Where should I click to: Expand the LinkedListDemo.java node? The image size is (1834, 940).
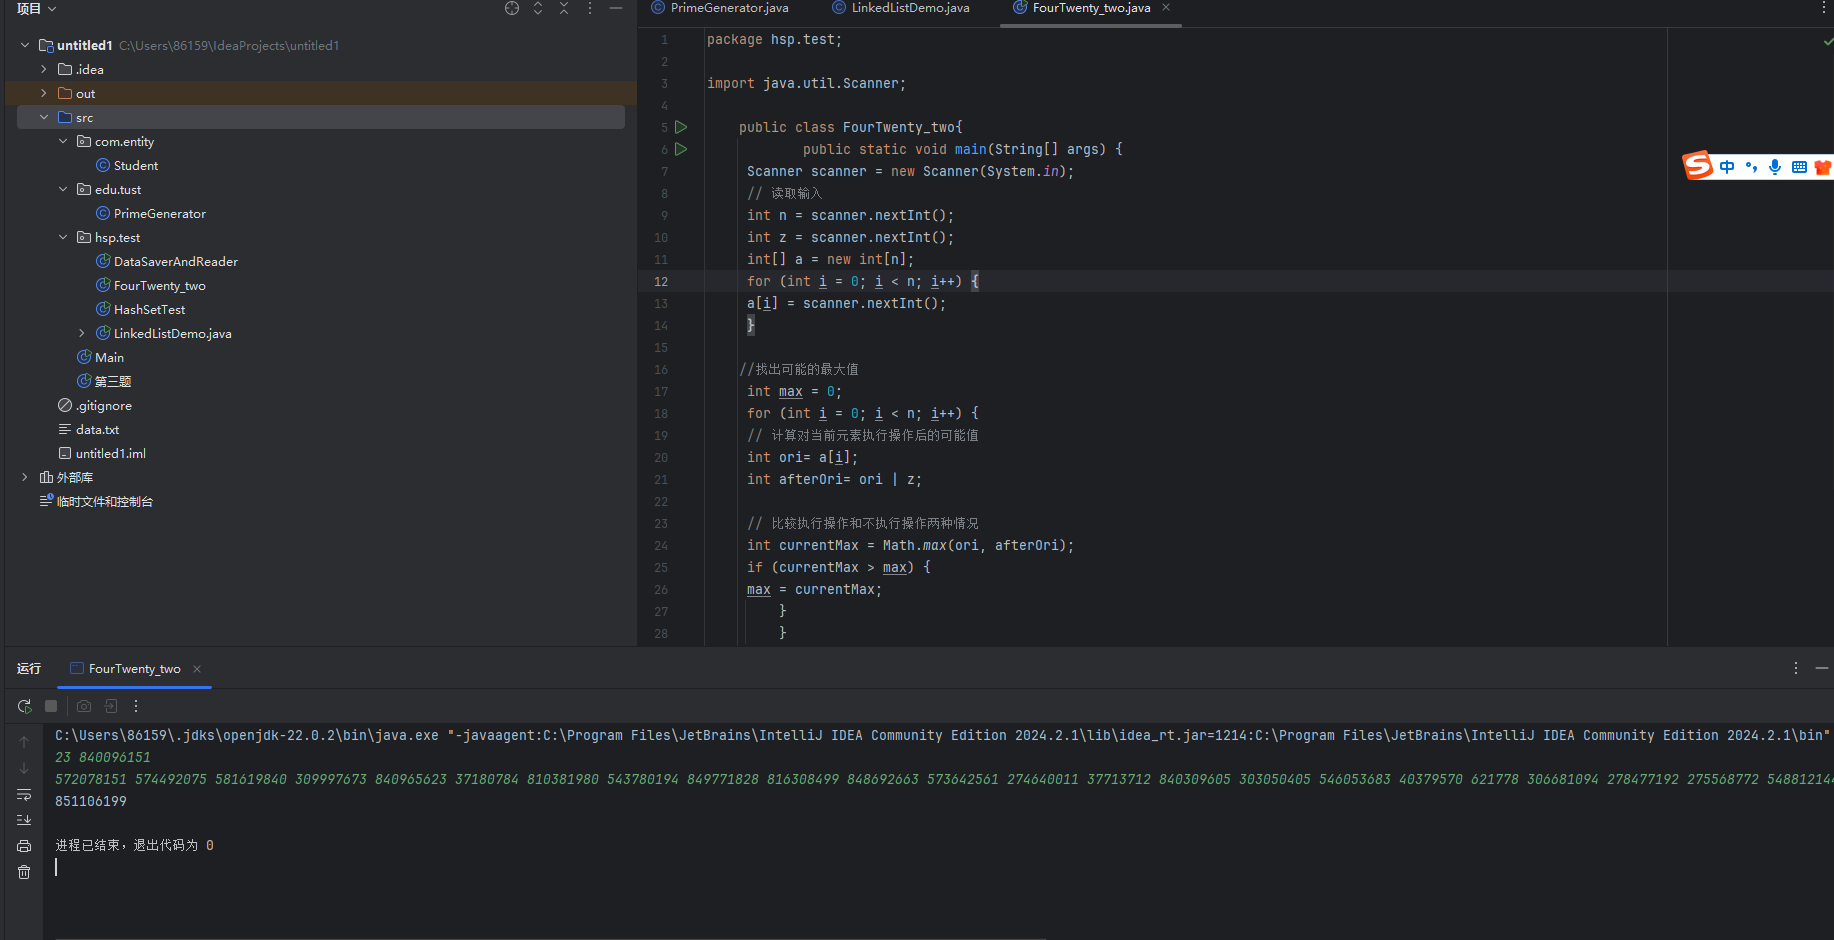tap(82, 333)
